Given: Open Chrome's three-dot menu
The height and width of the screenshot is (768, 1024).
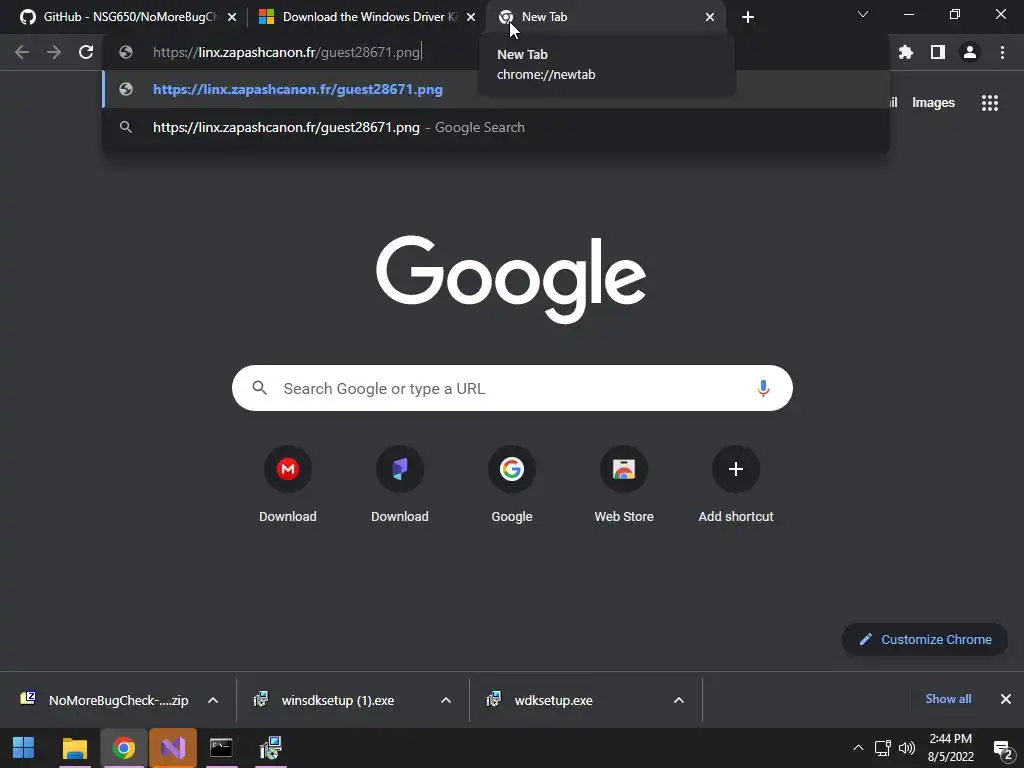Looking at the screenshot, I should point(1002,52).
